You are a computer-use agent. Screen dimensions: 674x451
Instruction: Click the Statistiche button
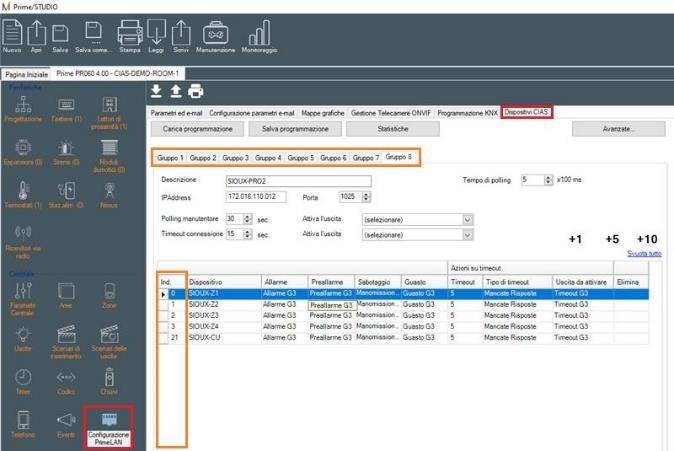coord(393,129)
